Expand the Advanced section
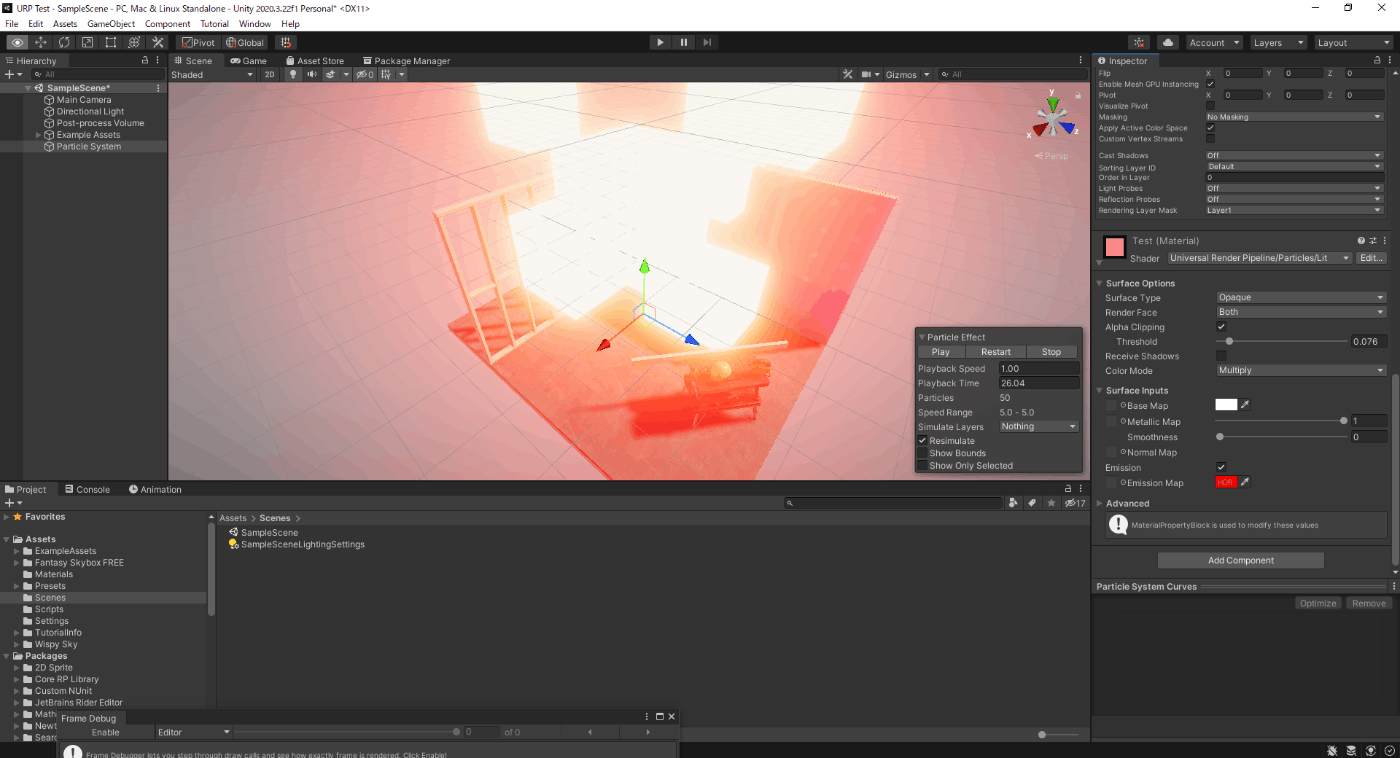 tap(1100, 504)
